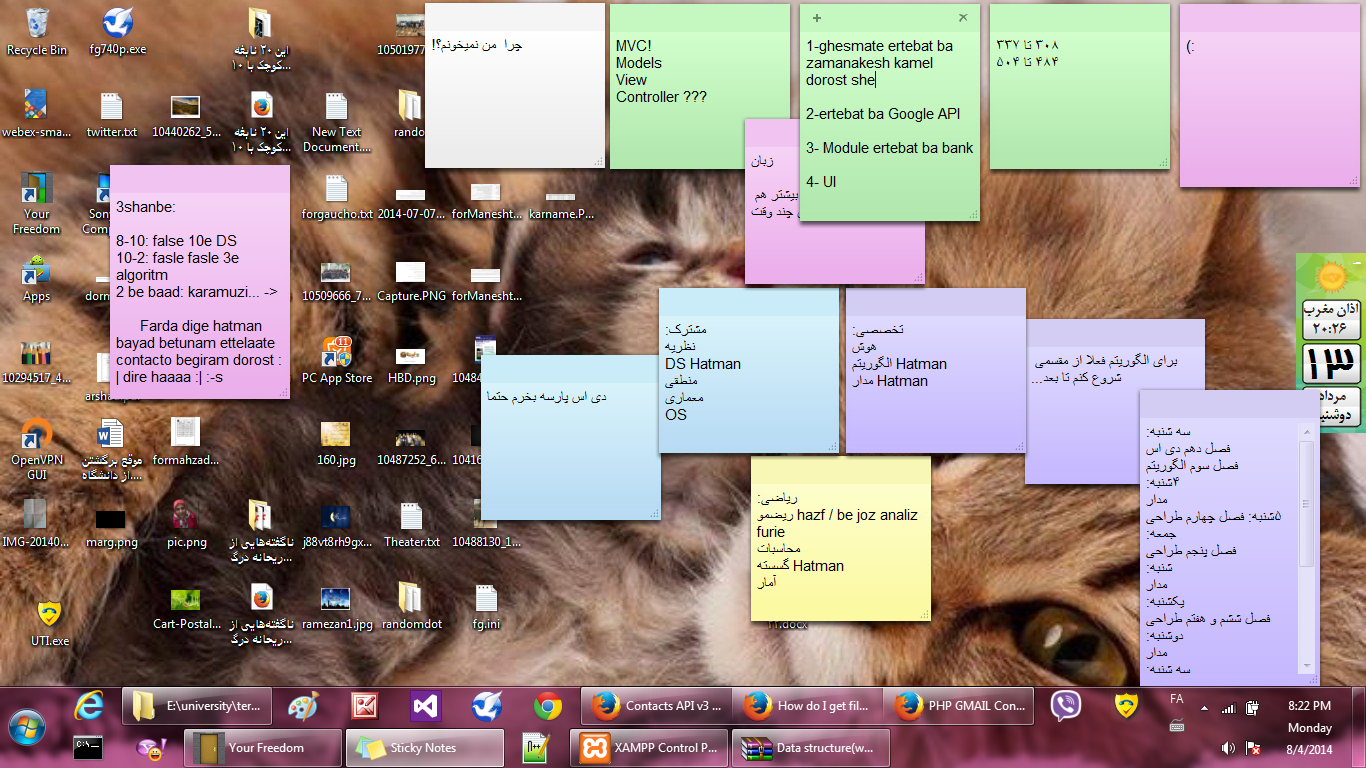The height and width of the screenshot is (768, 1366).
Task: Open the FA input language selector
Action: coord(1177,699)
